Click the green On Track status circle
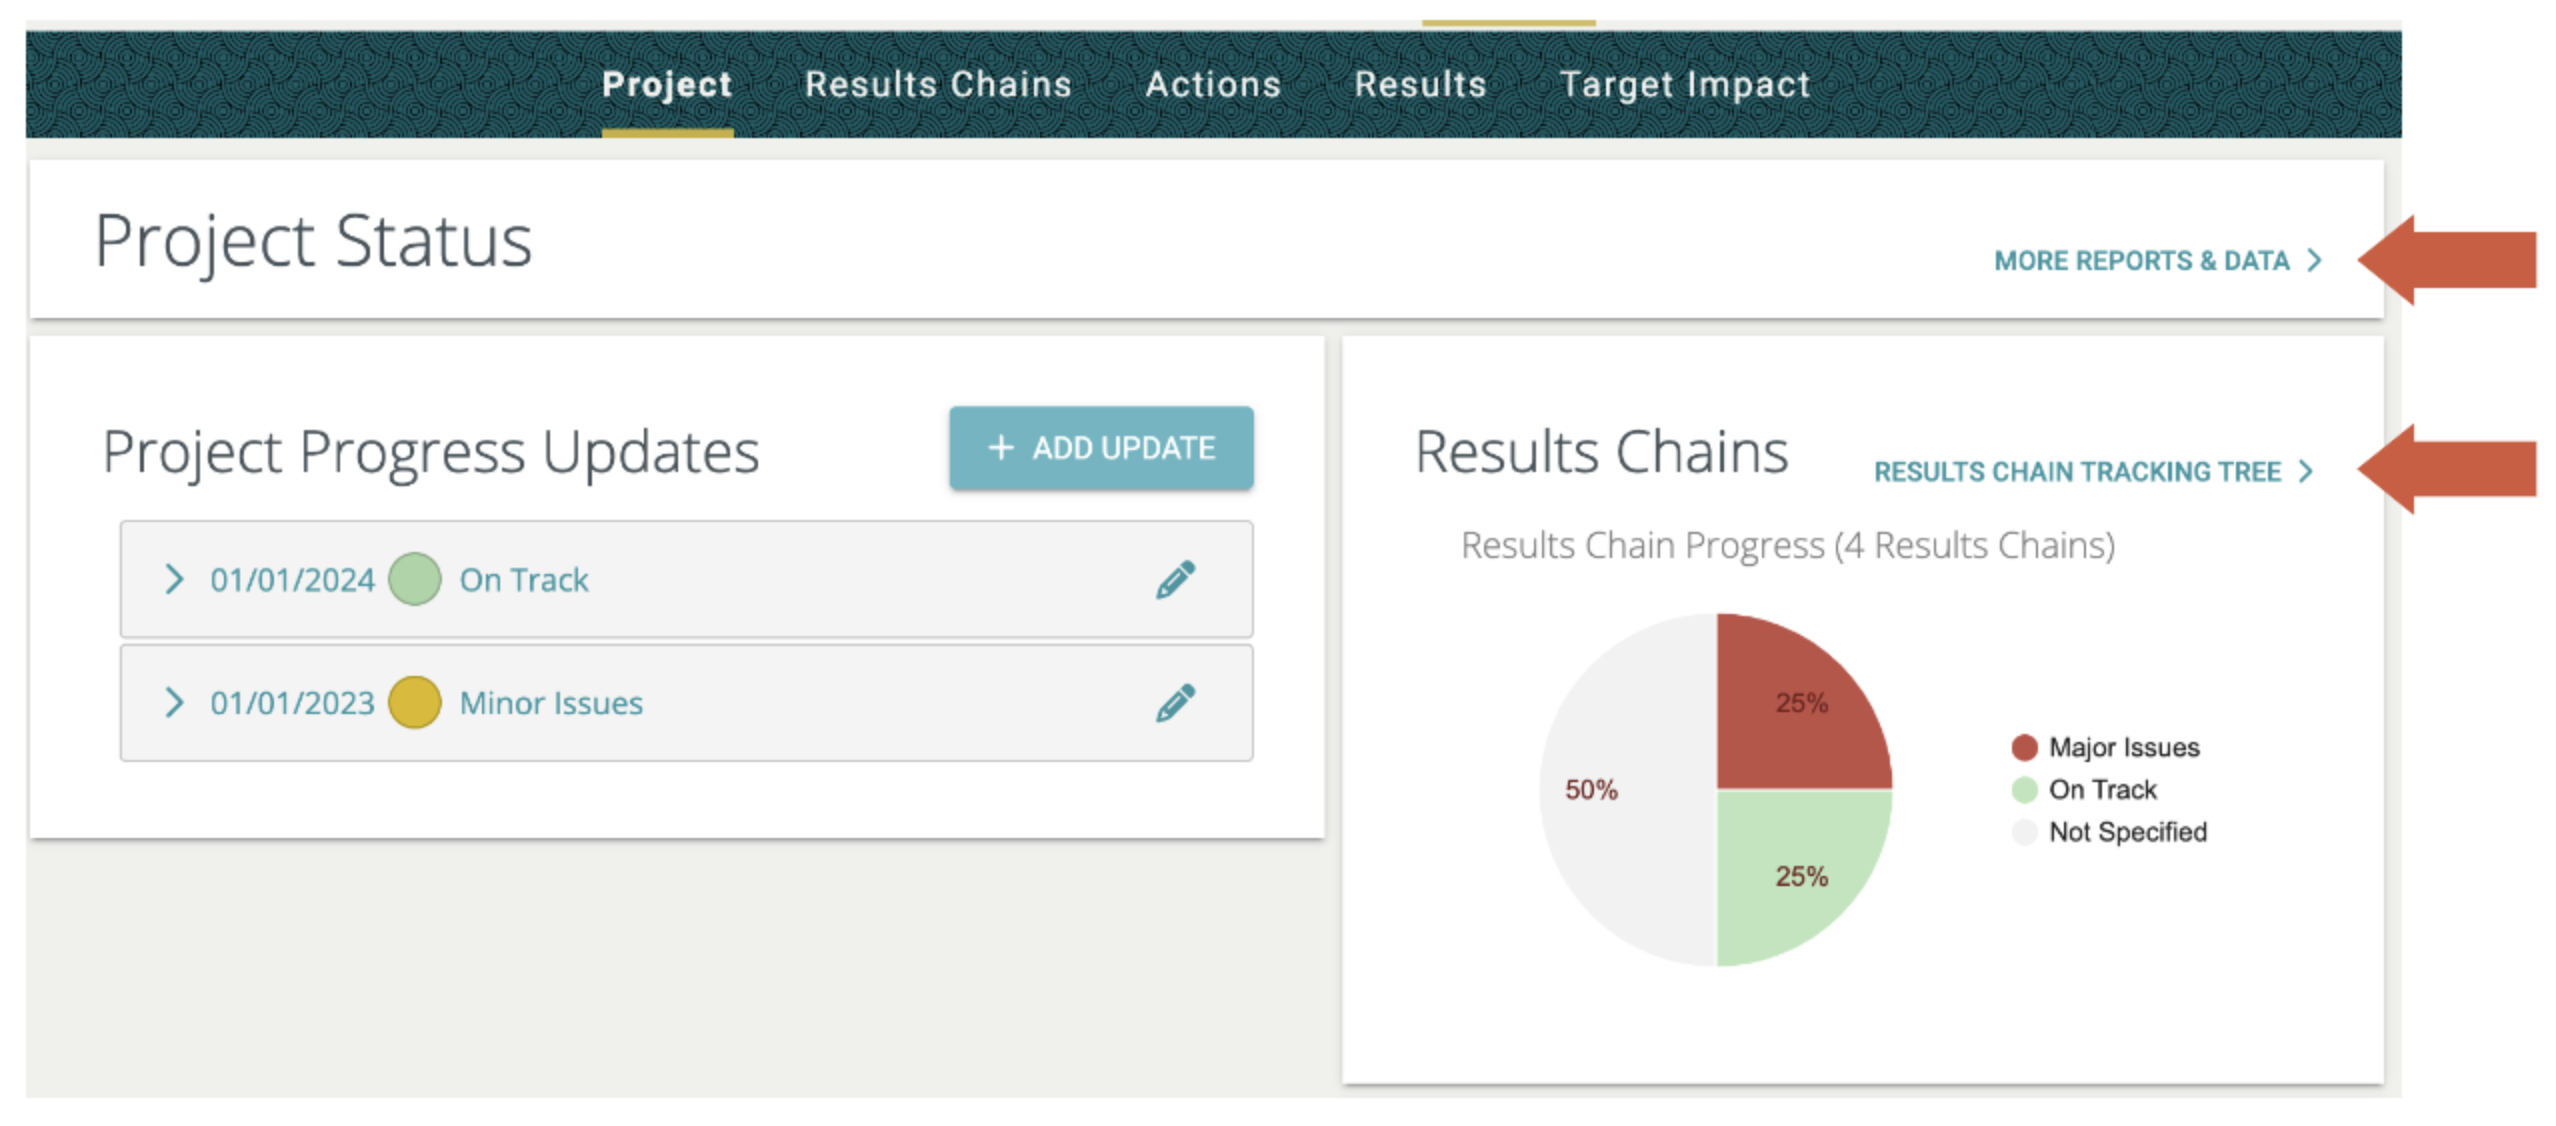The width and height of the screenshot is (2556, 1126). 414,579
